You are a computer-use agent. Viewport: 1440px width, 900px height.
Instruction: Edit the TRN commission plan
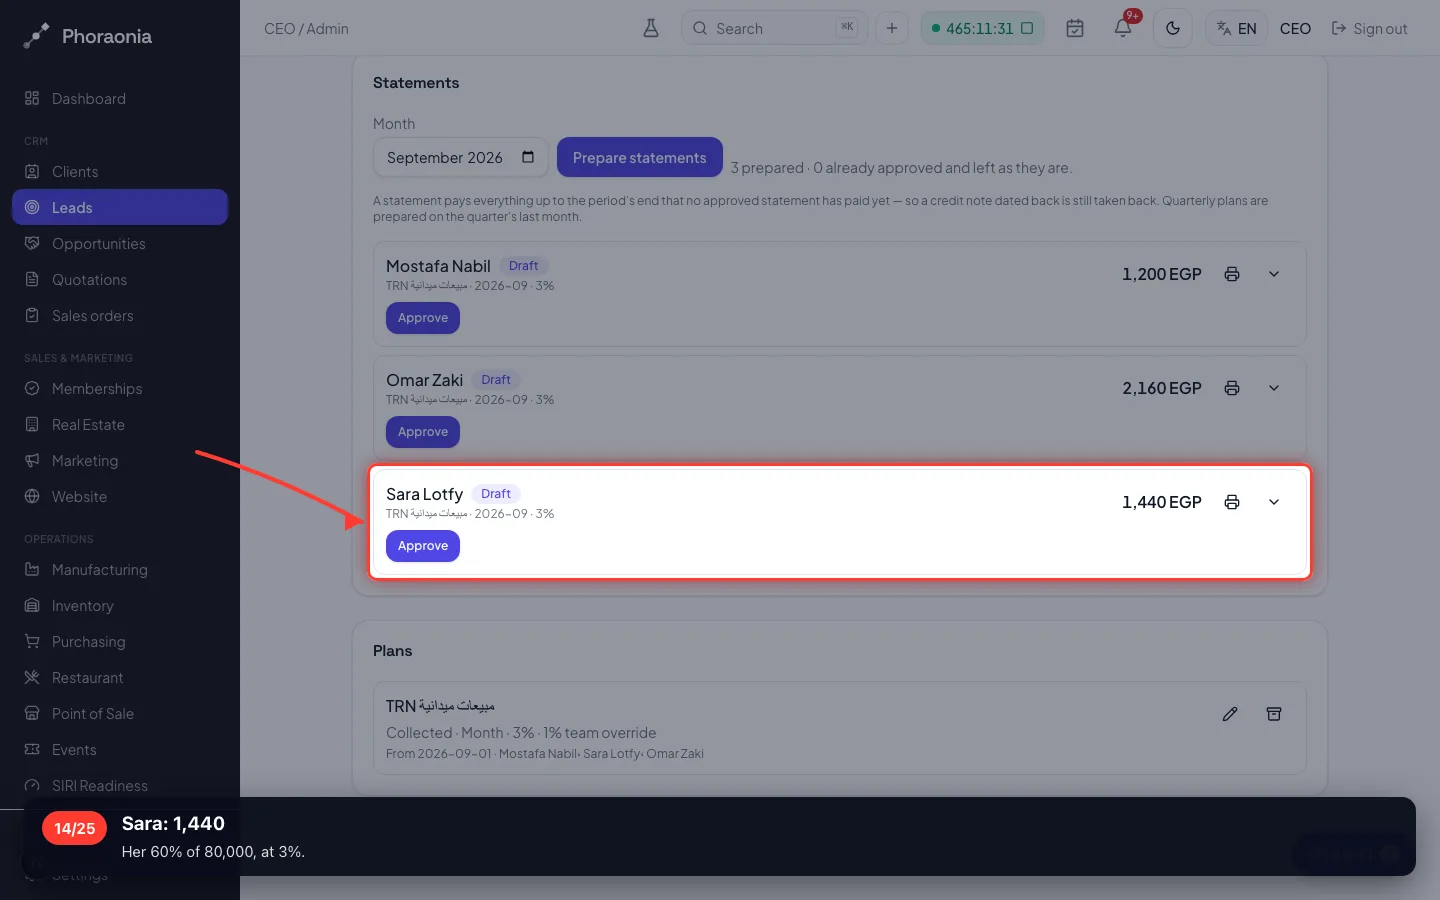[x=1230, y=714]
